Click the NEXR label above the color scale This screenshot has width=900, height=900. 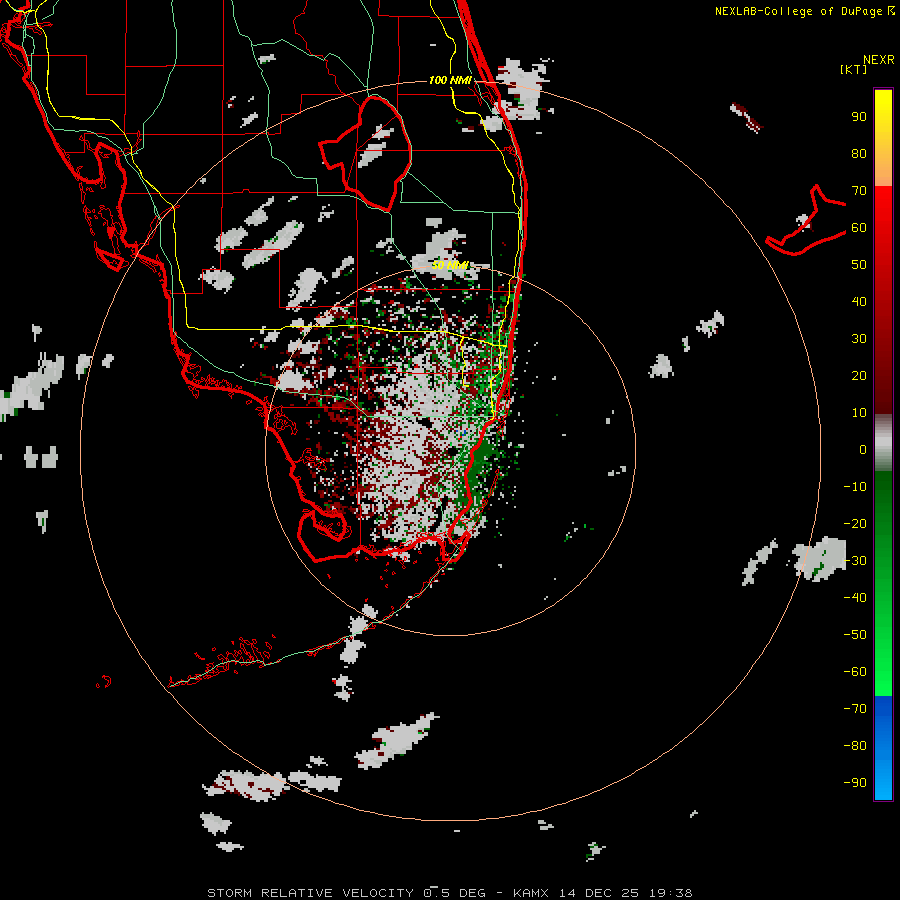coord(878,60)
